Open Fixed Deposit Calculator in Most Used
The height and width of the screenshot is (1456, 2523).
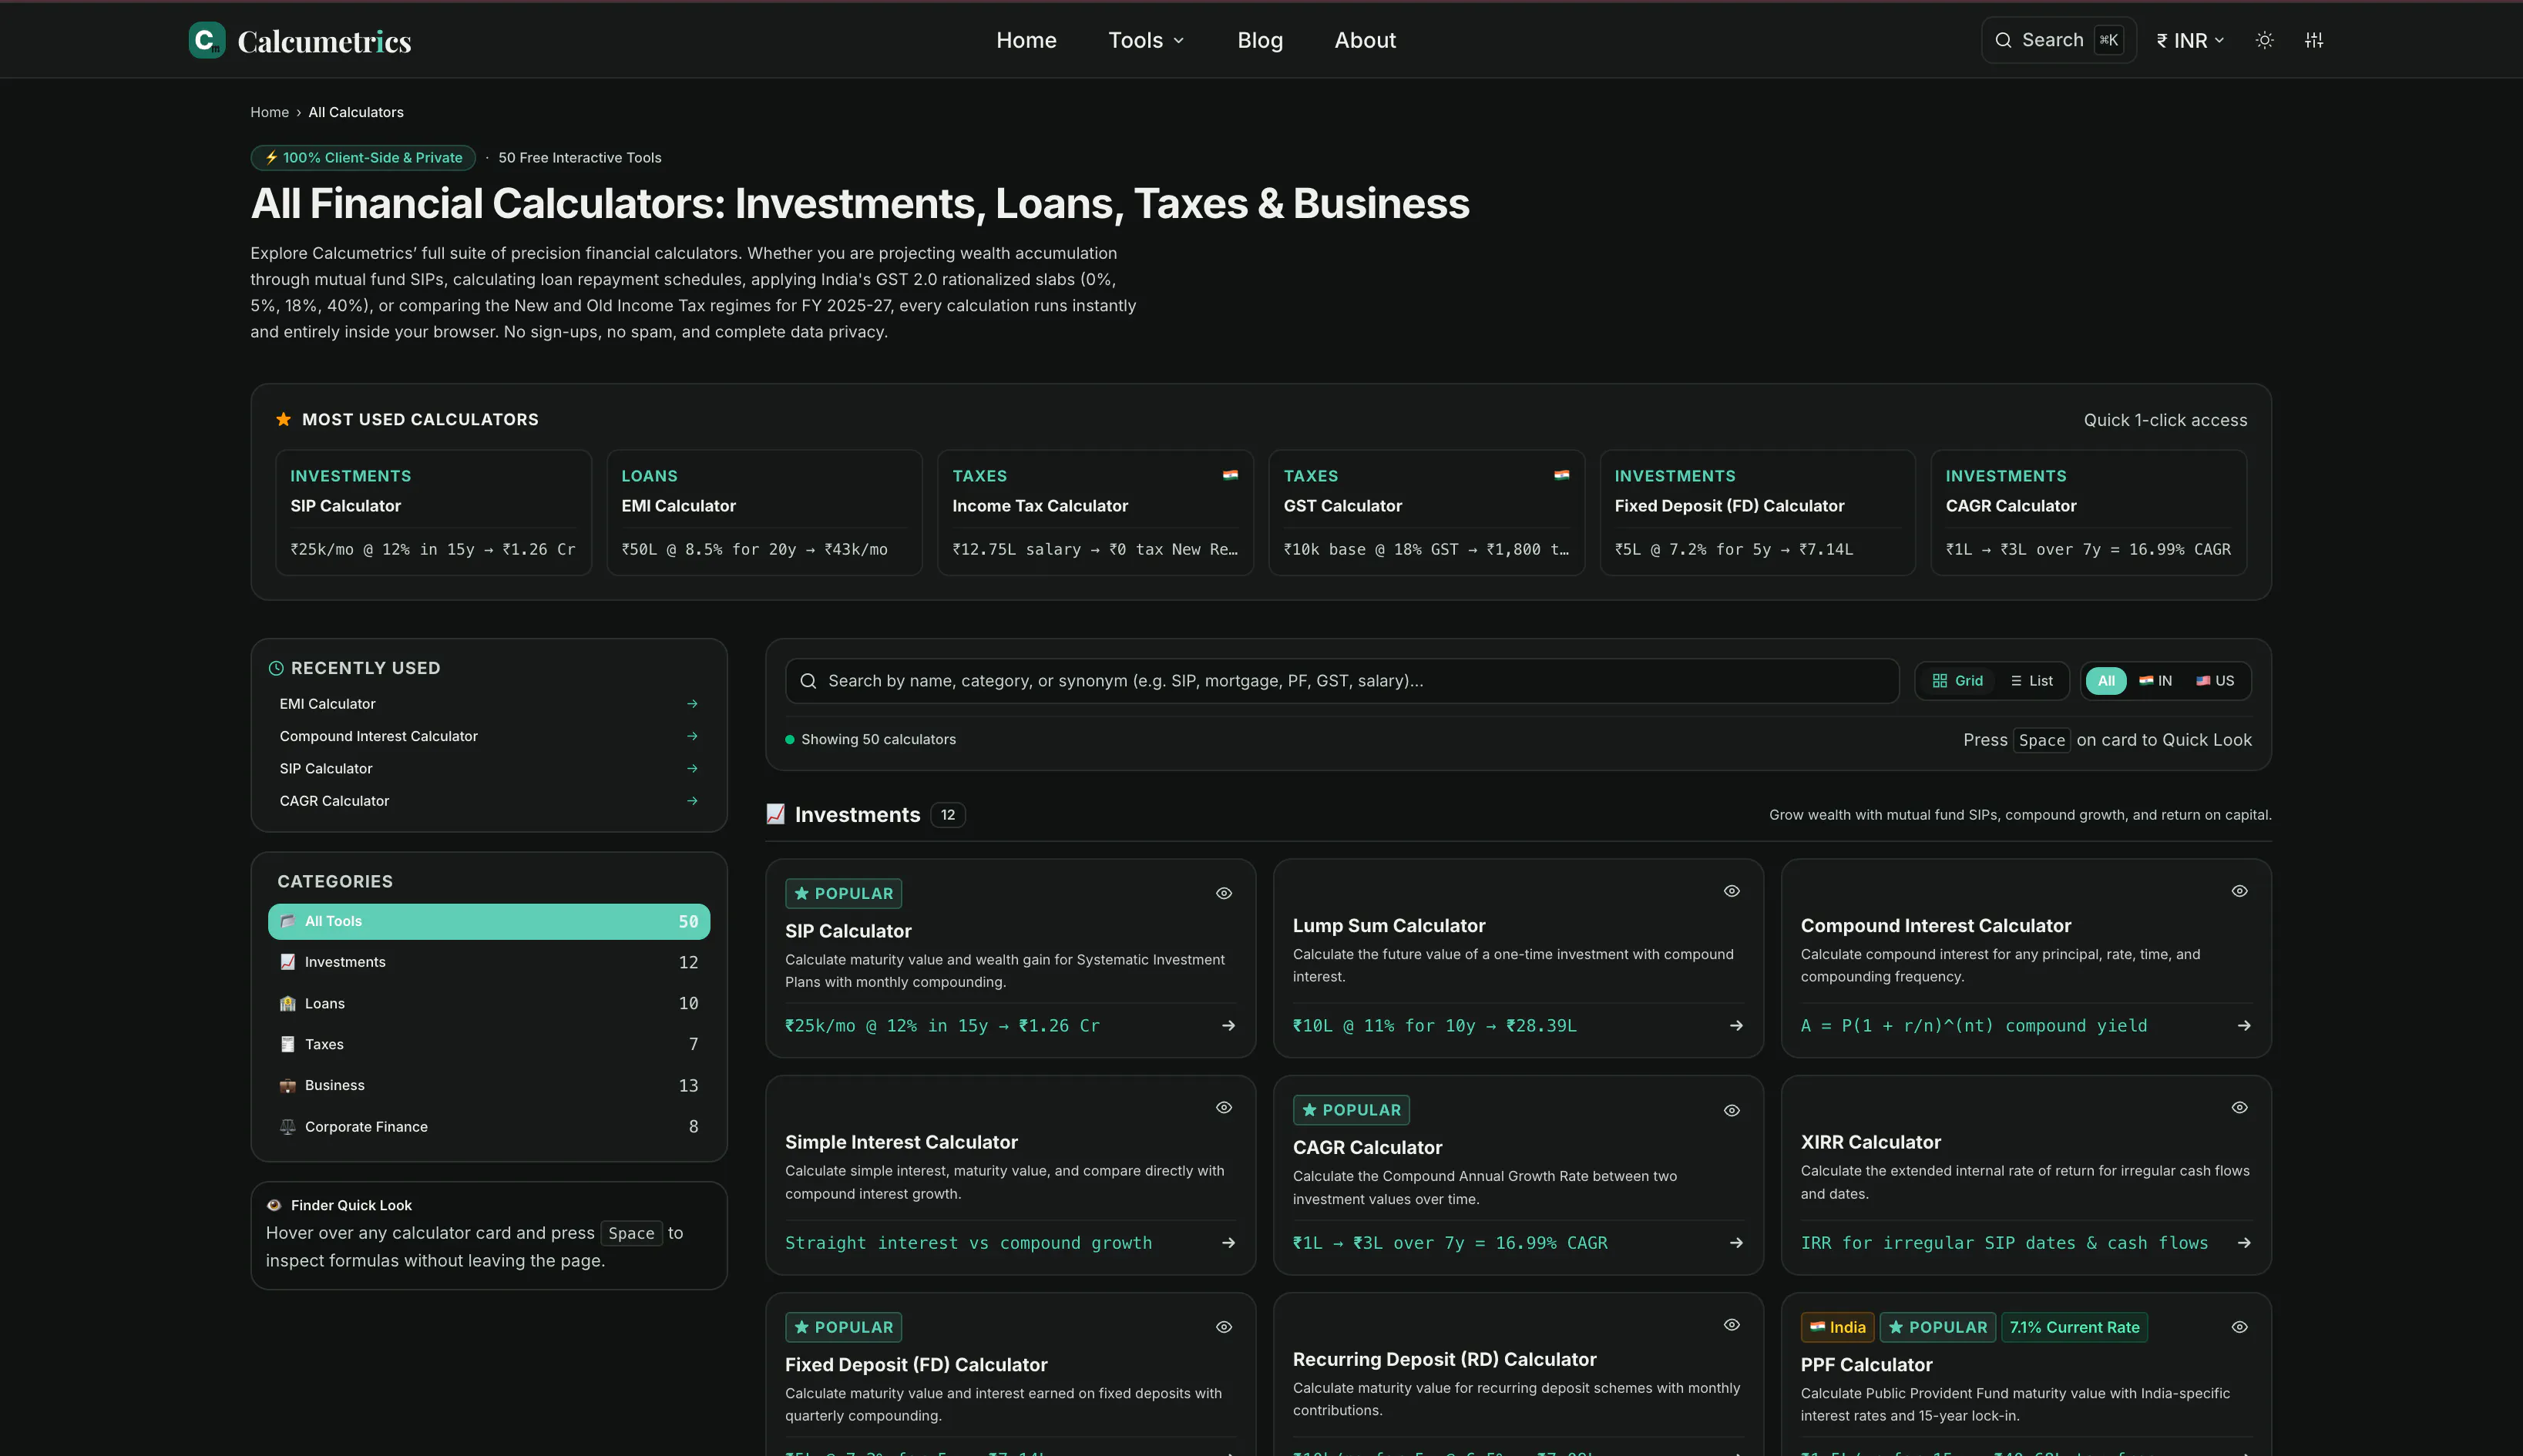click(x=1757, y=512)
